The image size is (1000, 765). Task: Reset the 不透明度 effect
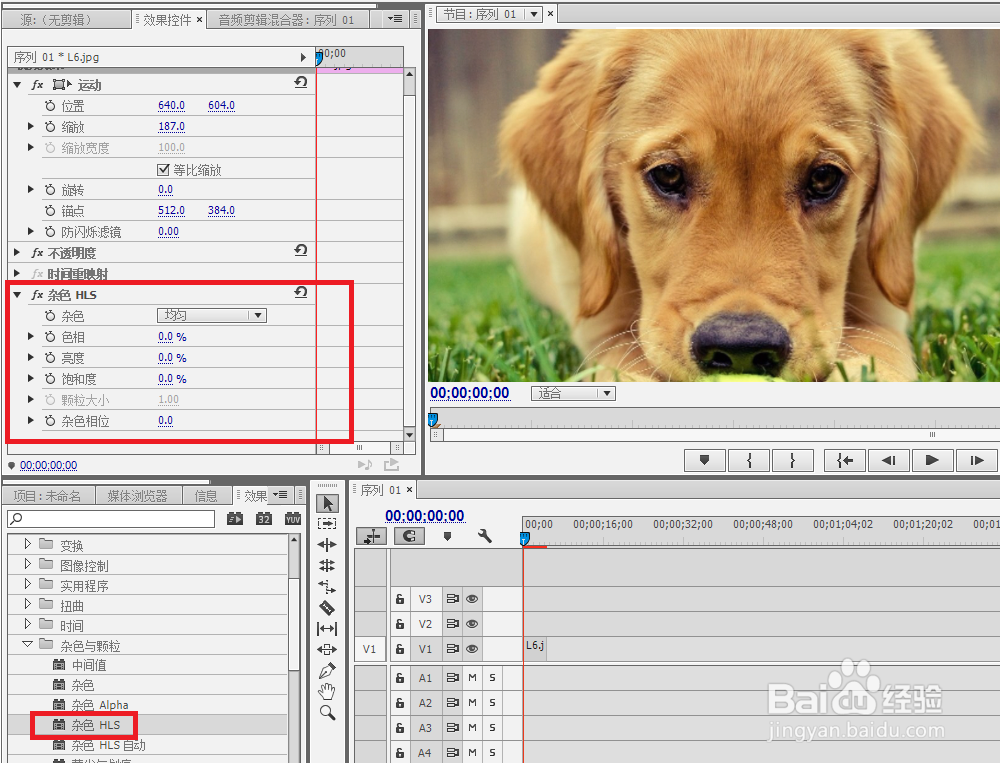(301, 251)
